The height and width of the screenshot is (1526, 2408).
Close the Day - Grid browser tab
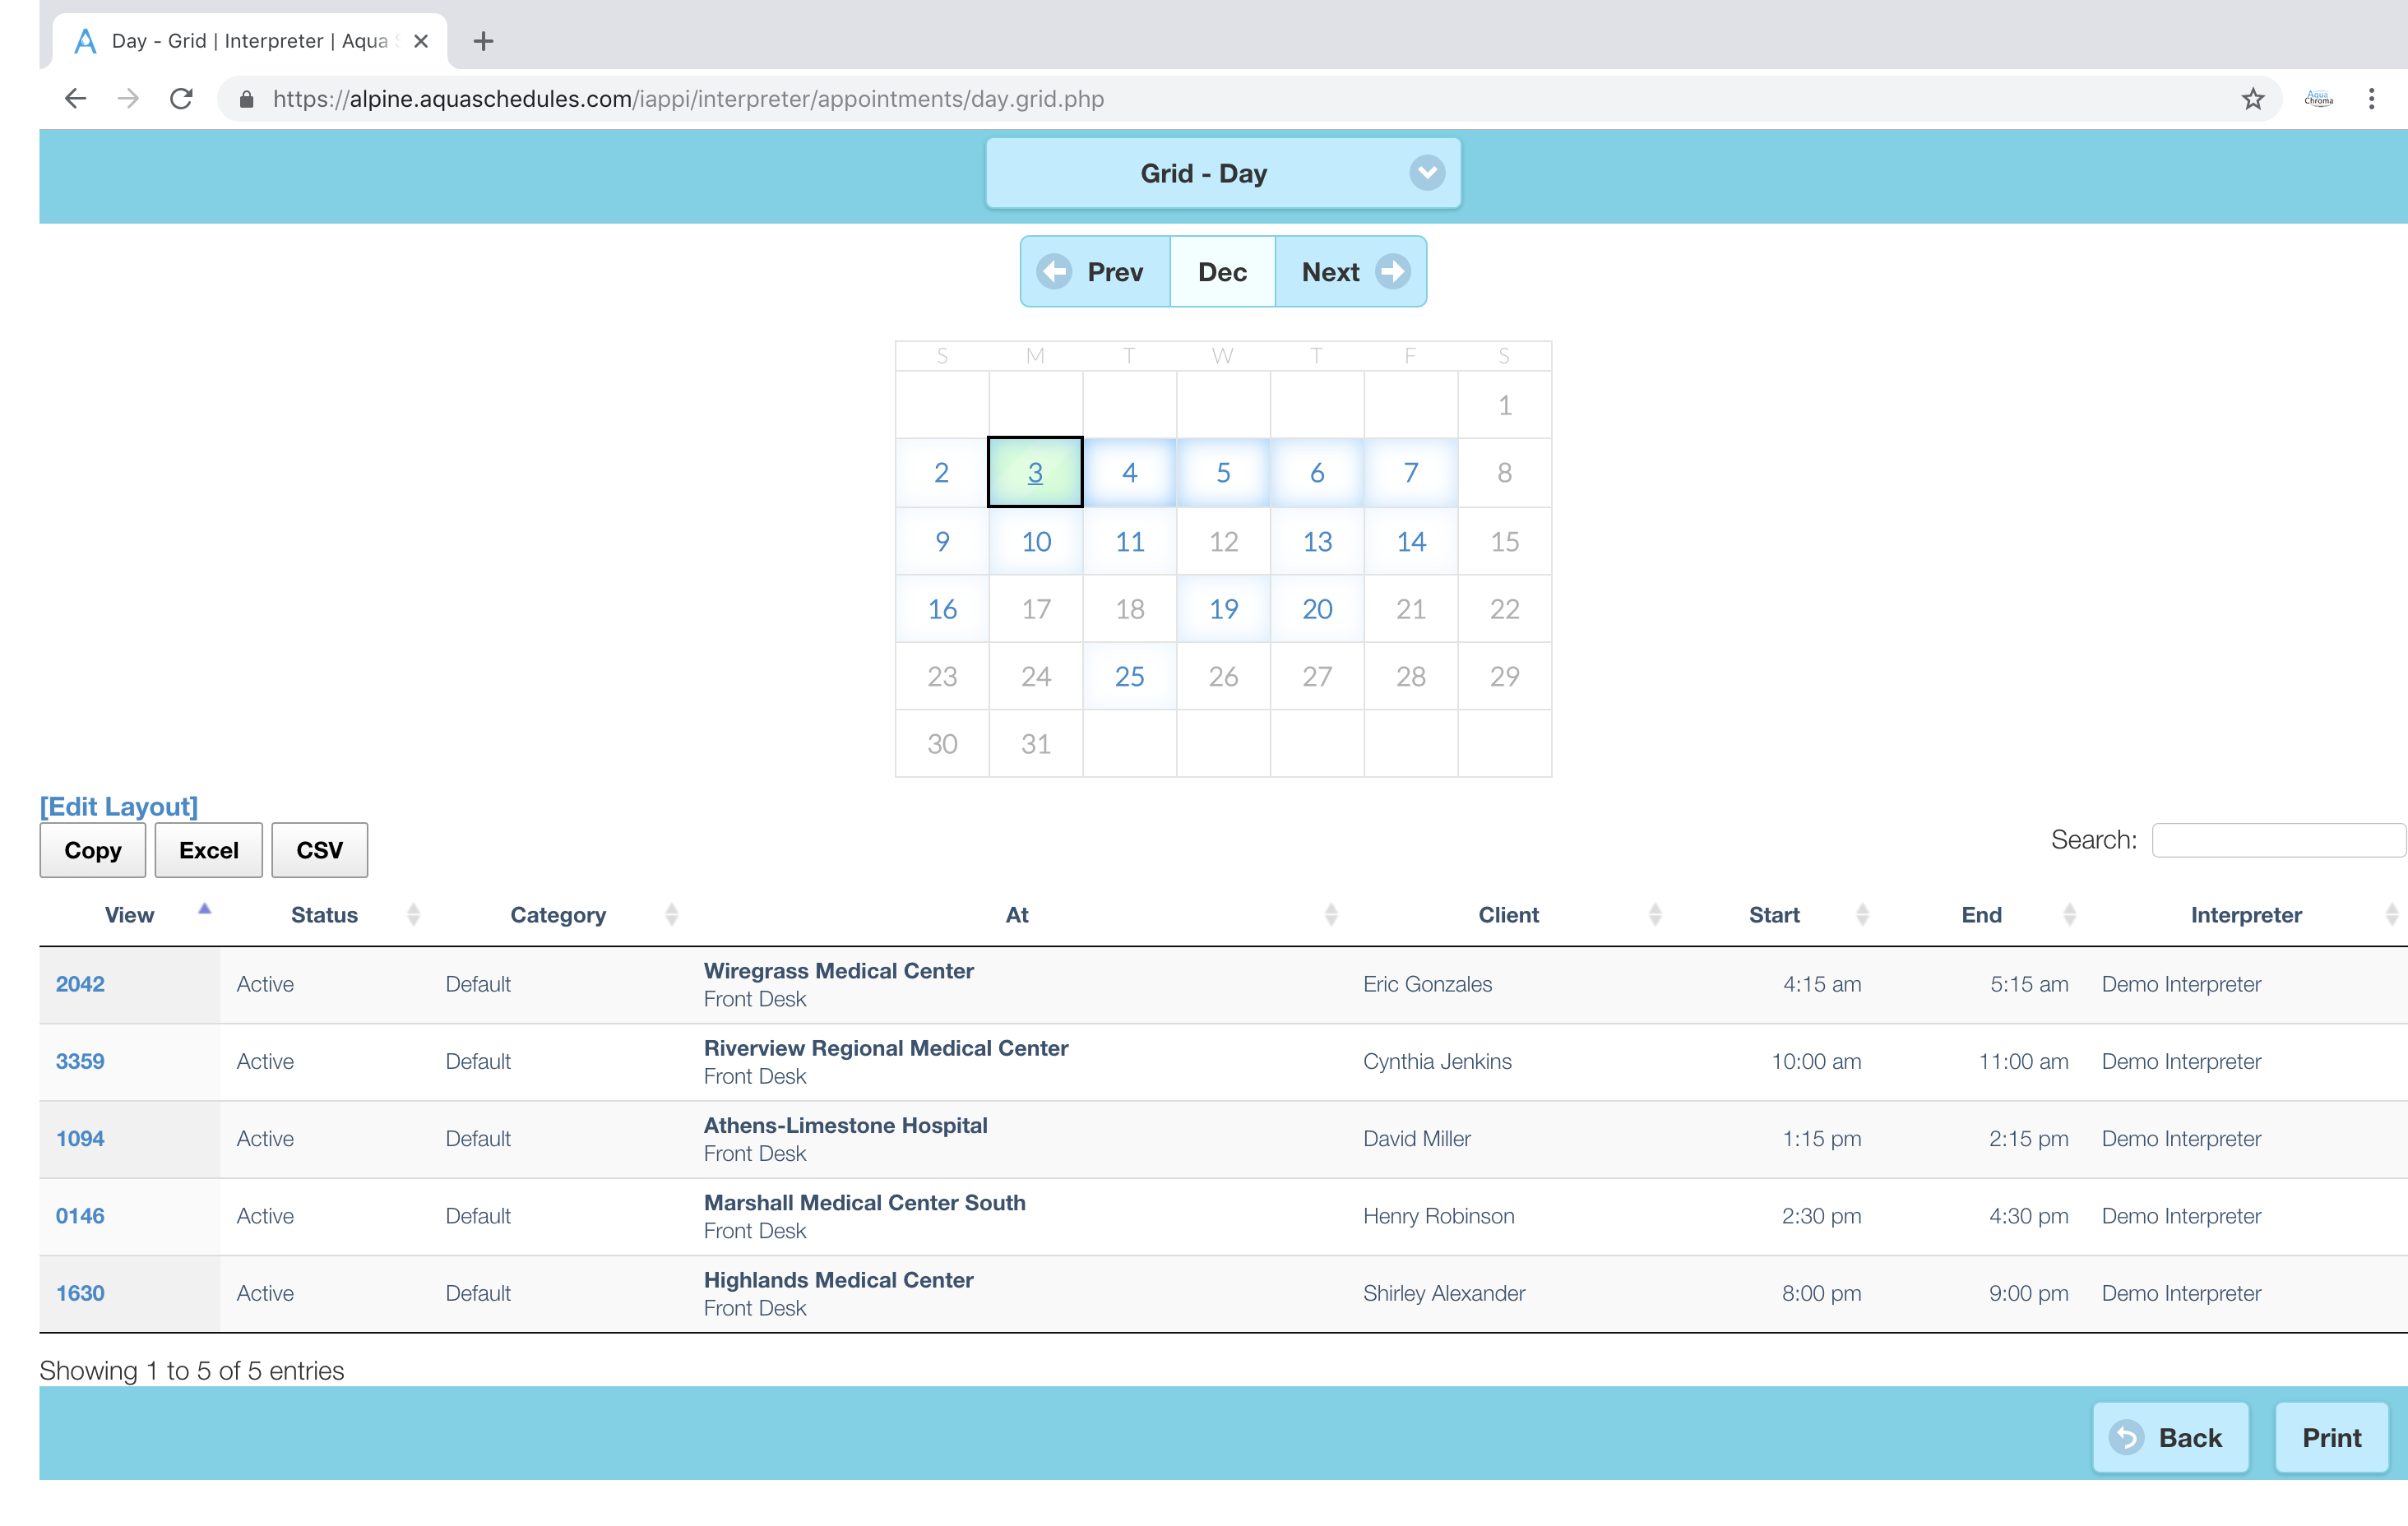(x=421, y=41)
